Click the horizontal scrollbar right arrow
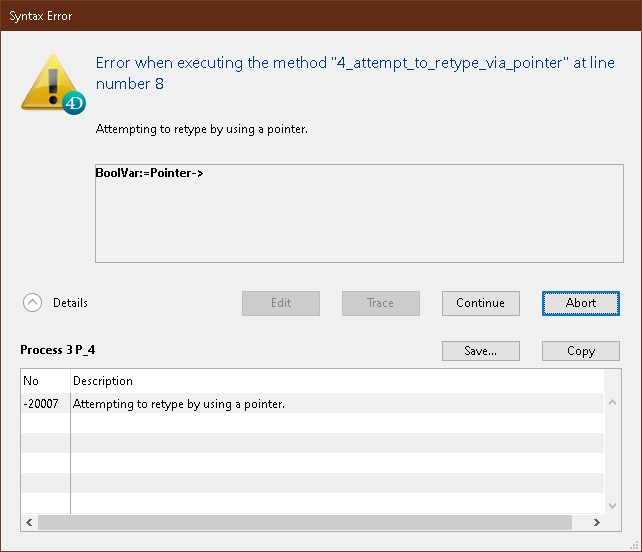This screenshot has width=642, height=552. [597, 522]
